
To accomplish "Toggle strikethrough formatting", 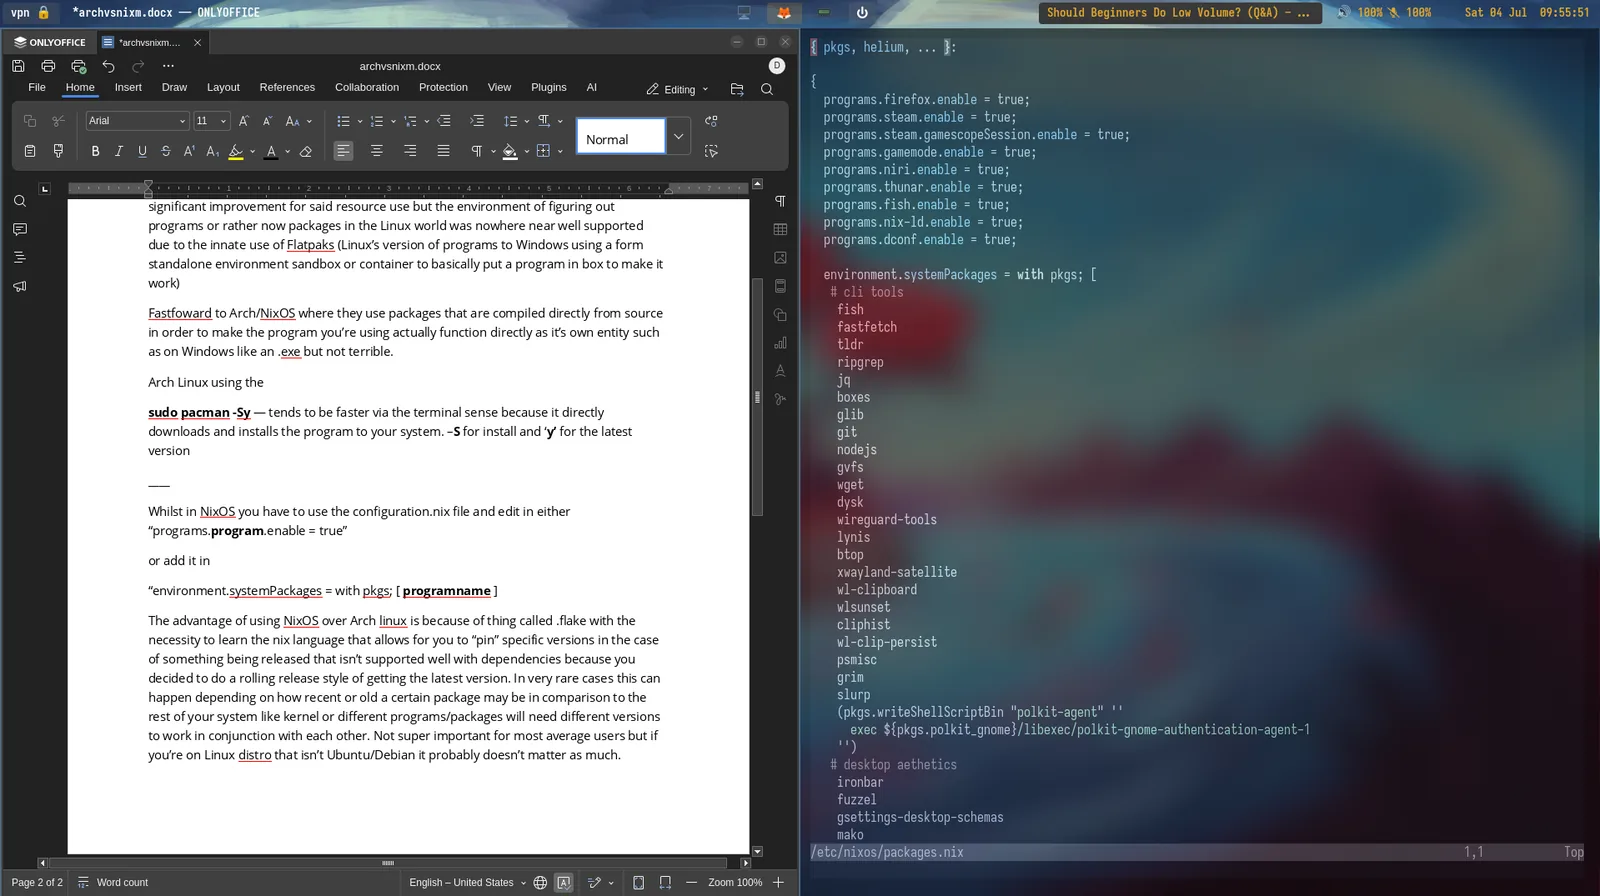I will (x=165, y=151).
